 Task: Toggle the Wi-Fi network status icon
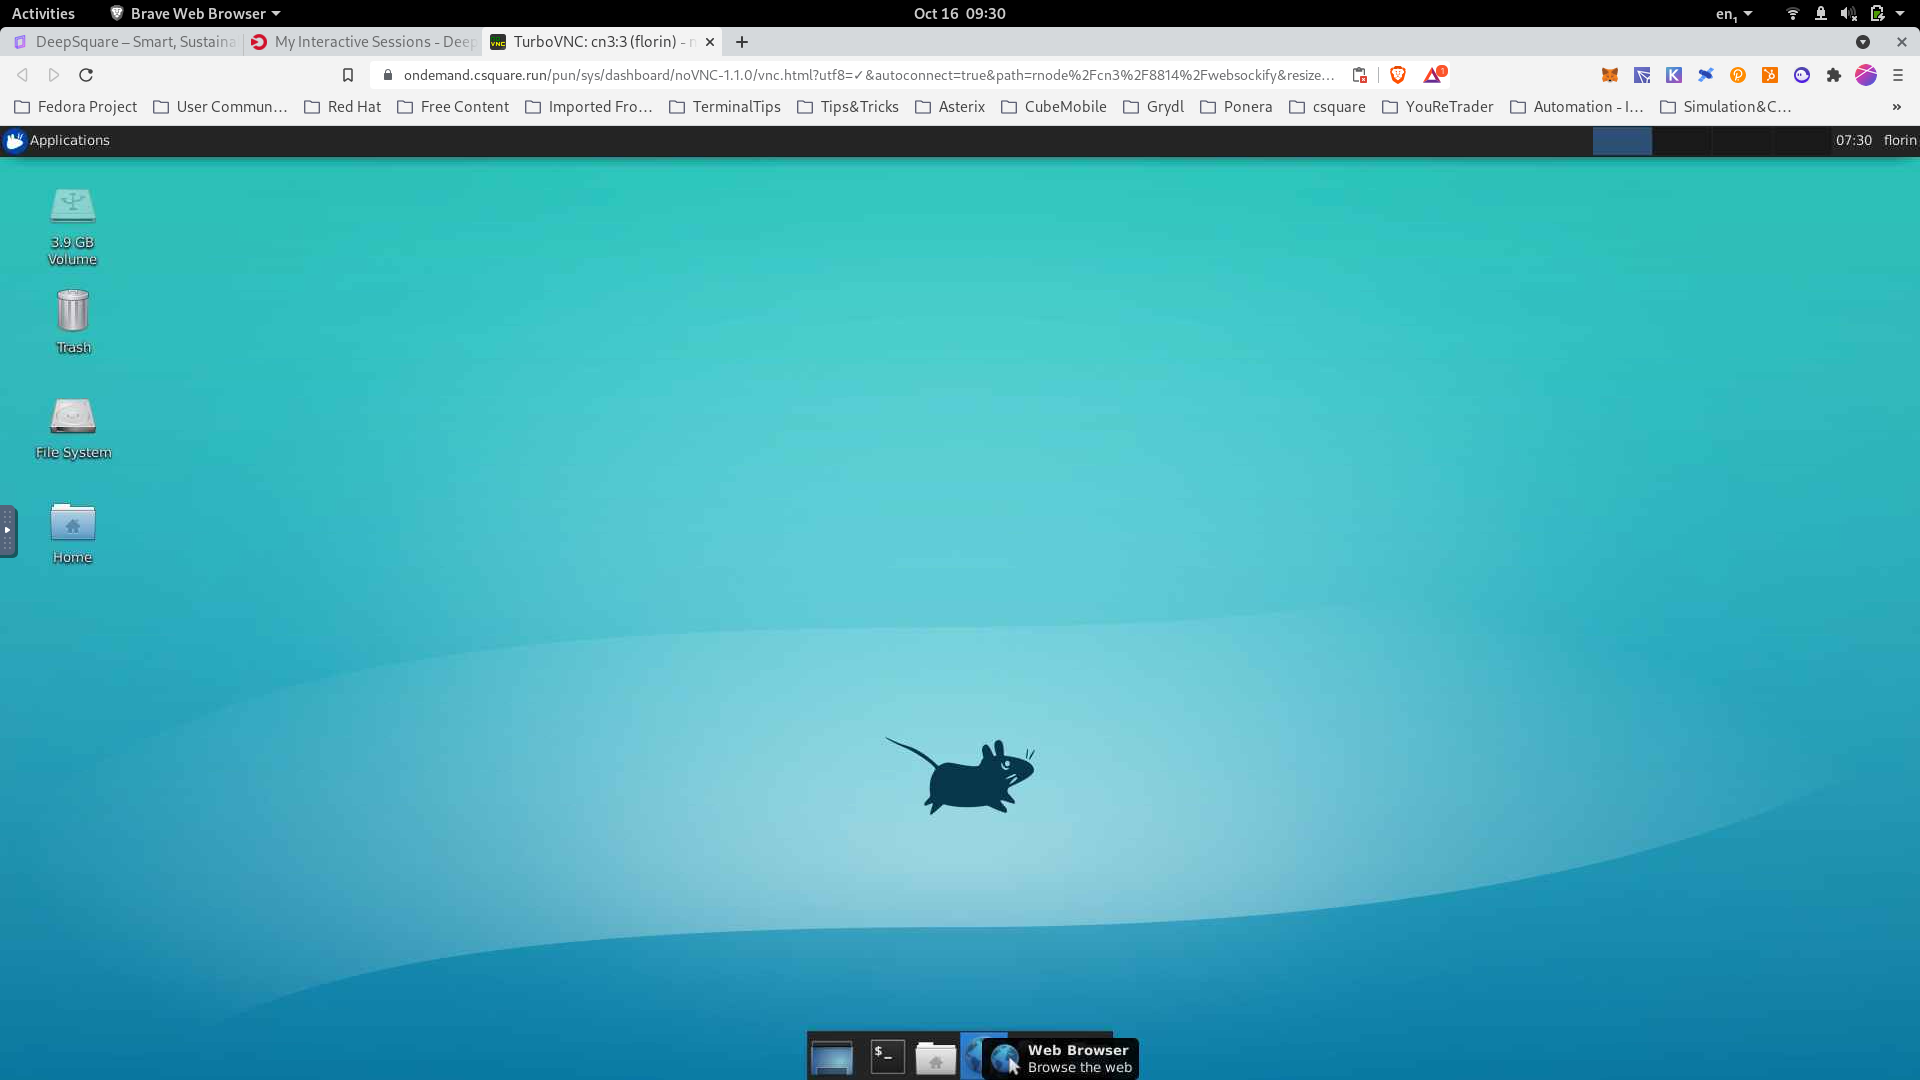pyautogui.click(x=1792, y=14)
